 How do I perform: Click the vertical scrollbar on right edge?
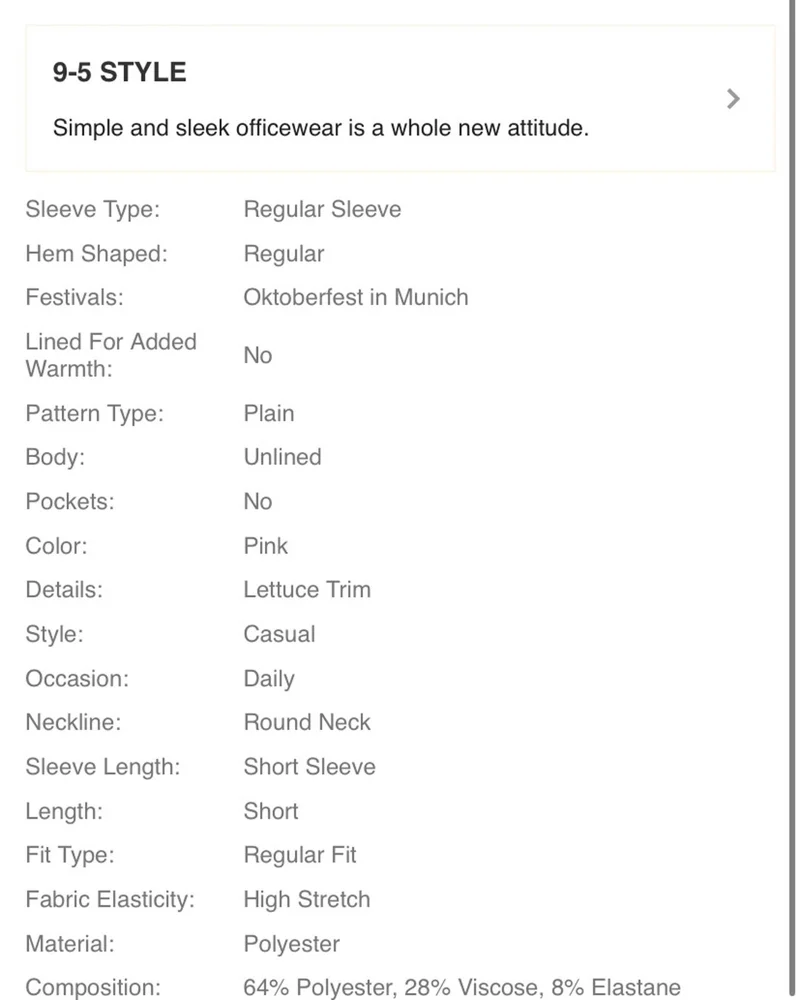pyautogui.click(x=793, y=500)
